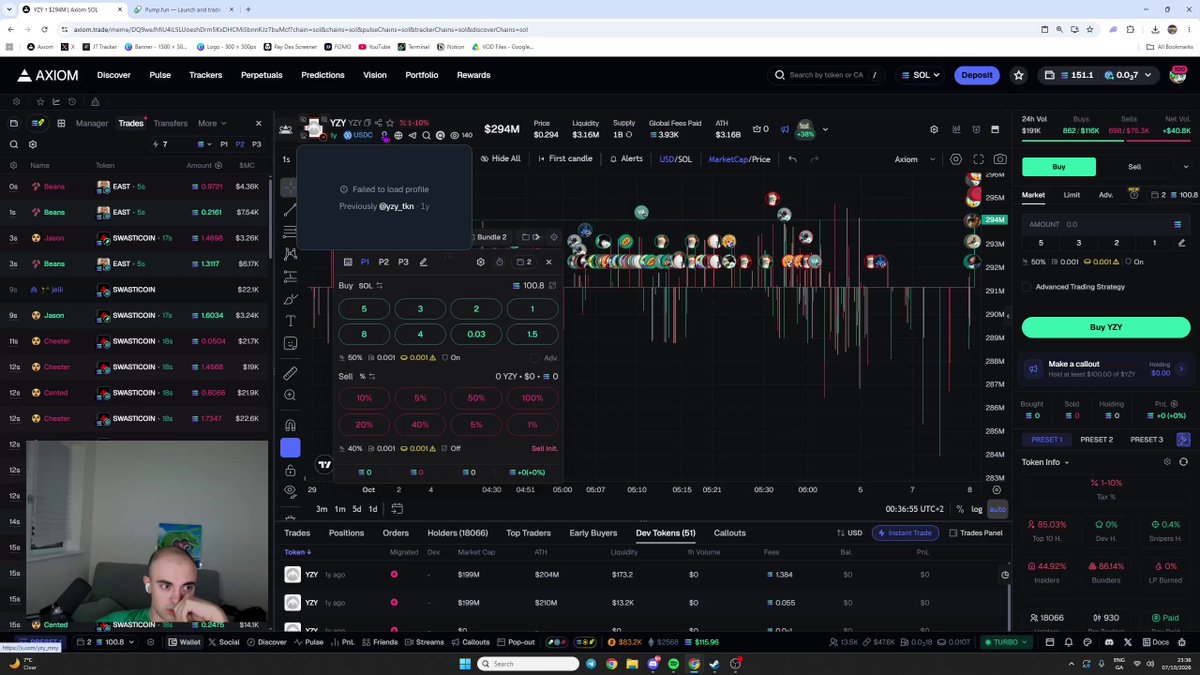Open the Axiom chart source dropdown
The height and width of the screenshot is (675, 1200).
(x=915, y=159)
